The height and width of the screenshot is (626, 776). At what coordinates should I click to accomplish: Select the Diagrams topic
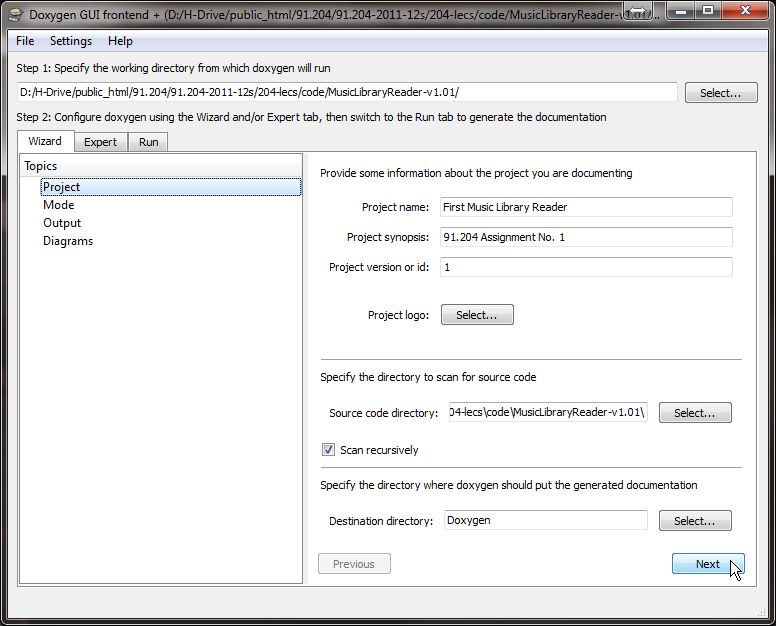coord(68,241)
